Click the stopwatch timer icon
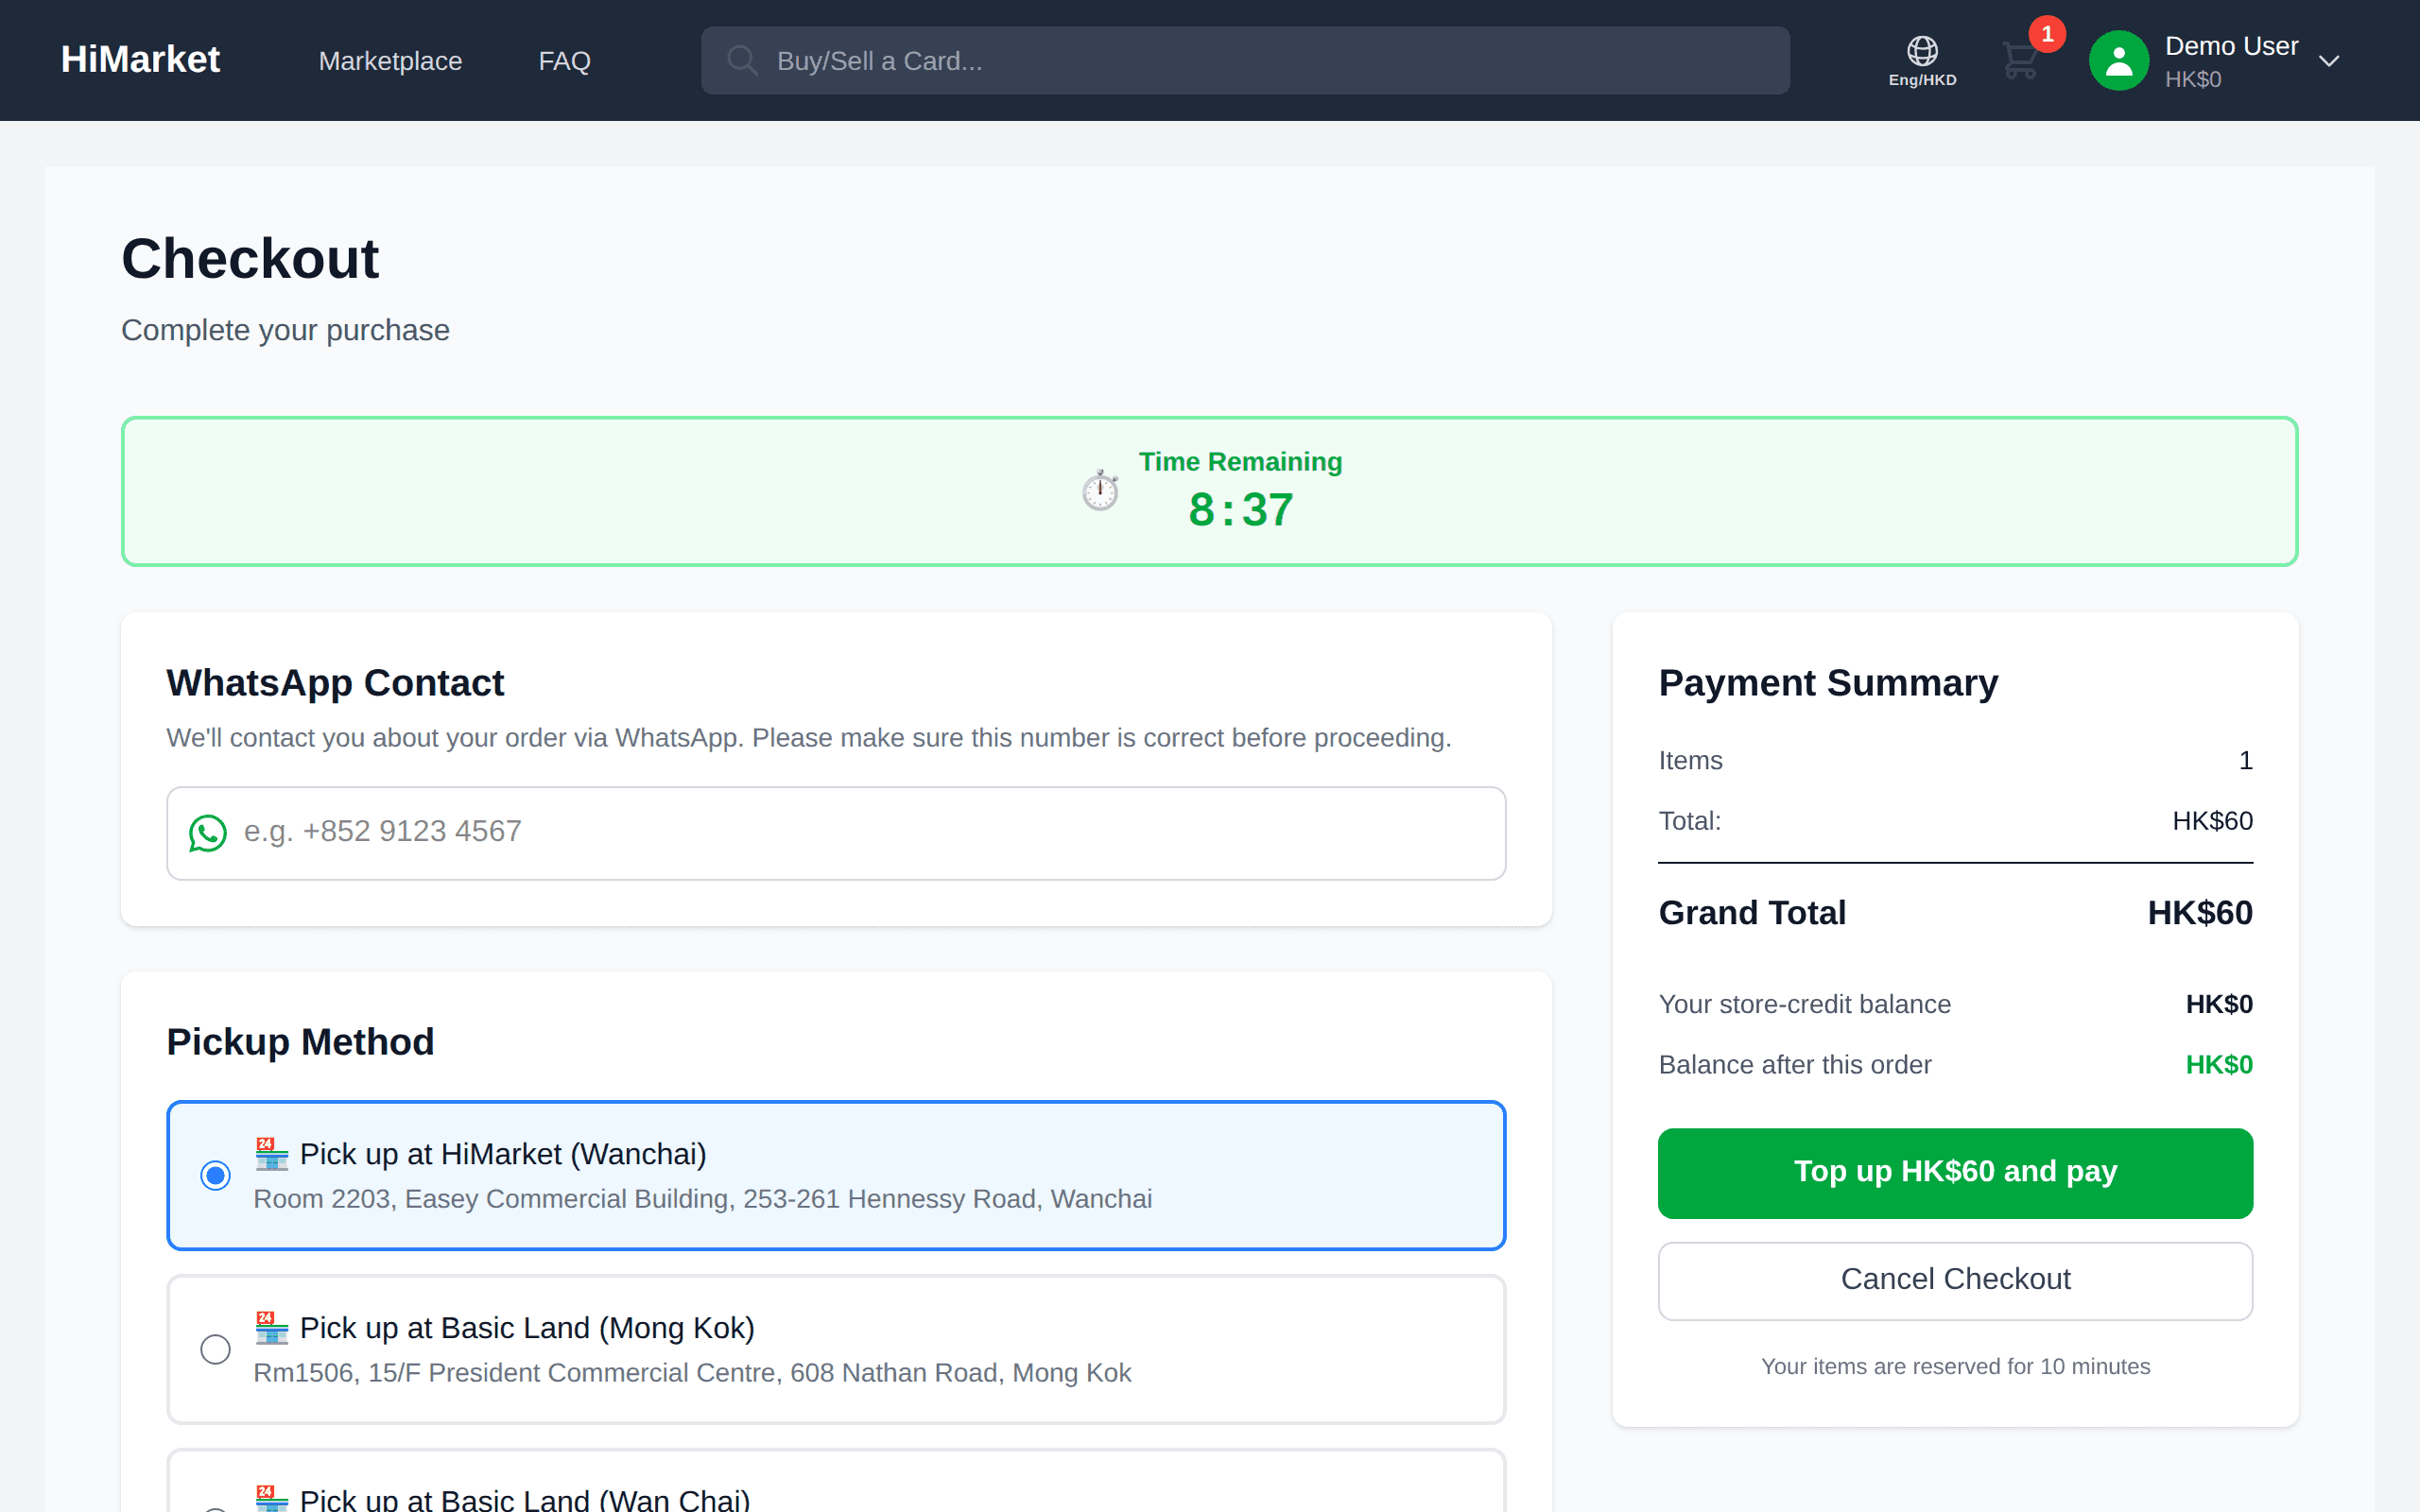 1100,490
